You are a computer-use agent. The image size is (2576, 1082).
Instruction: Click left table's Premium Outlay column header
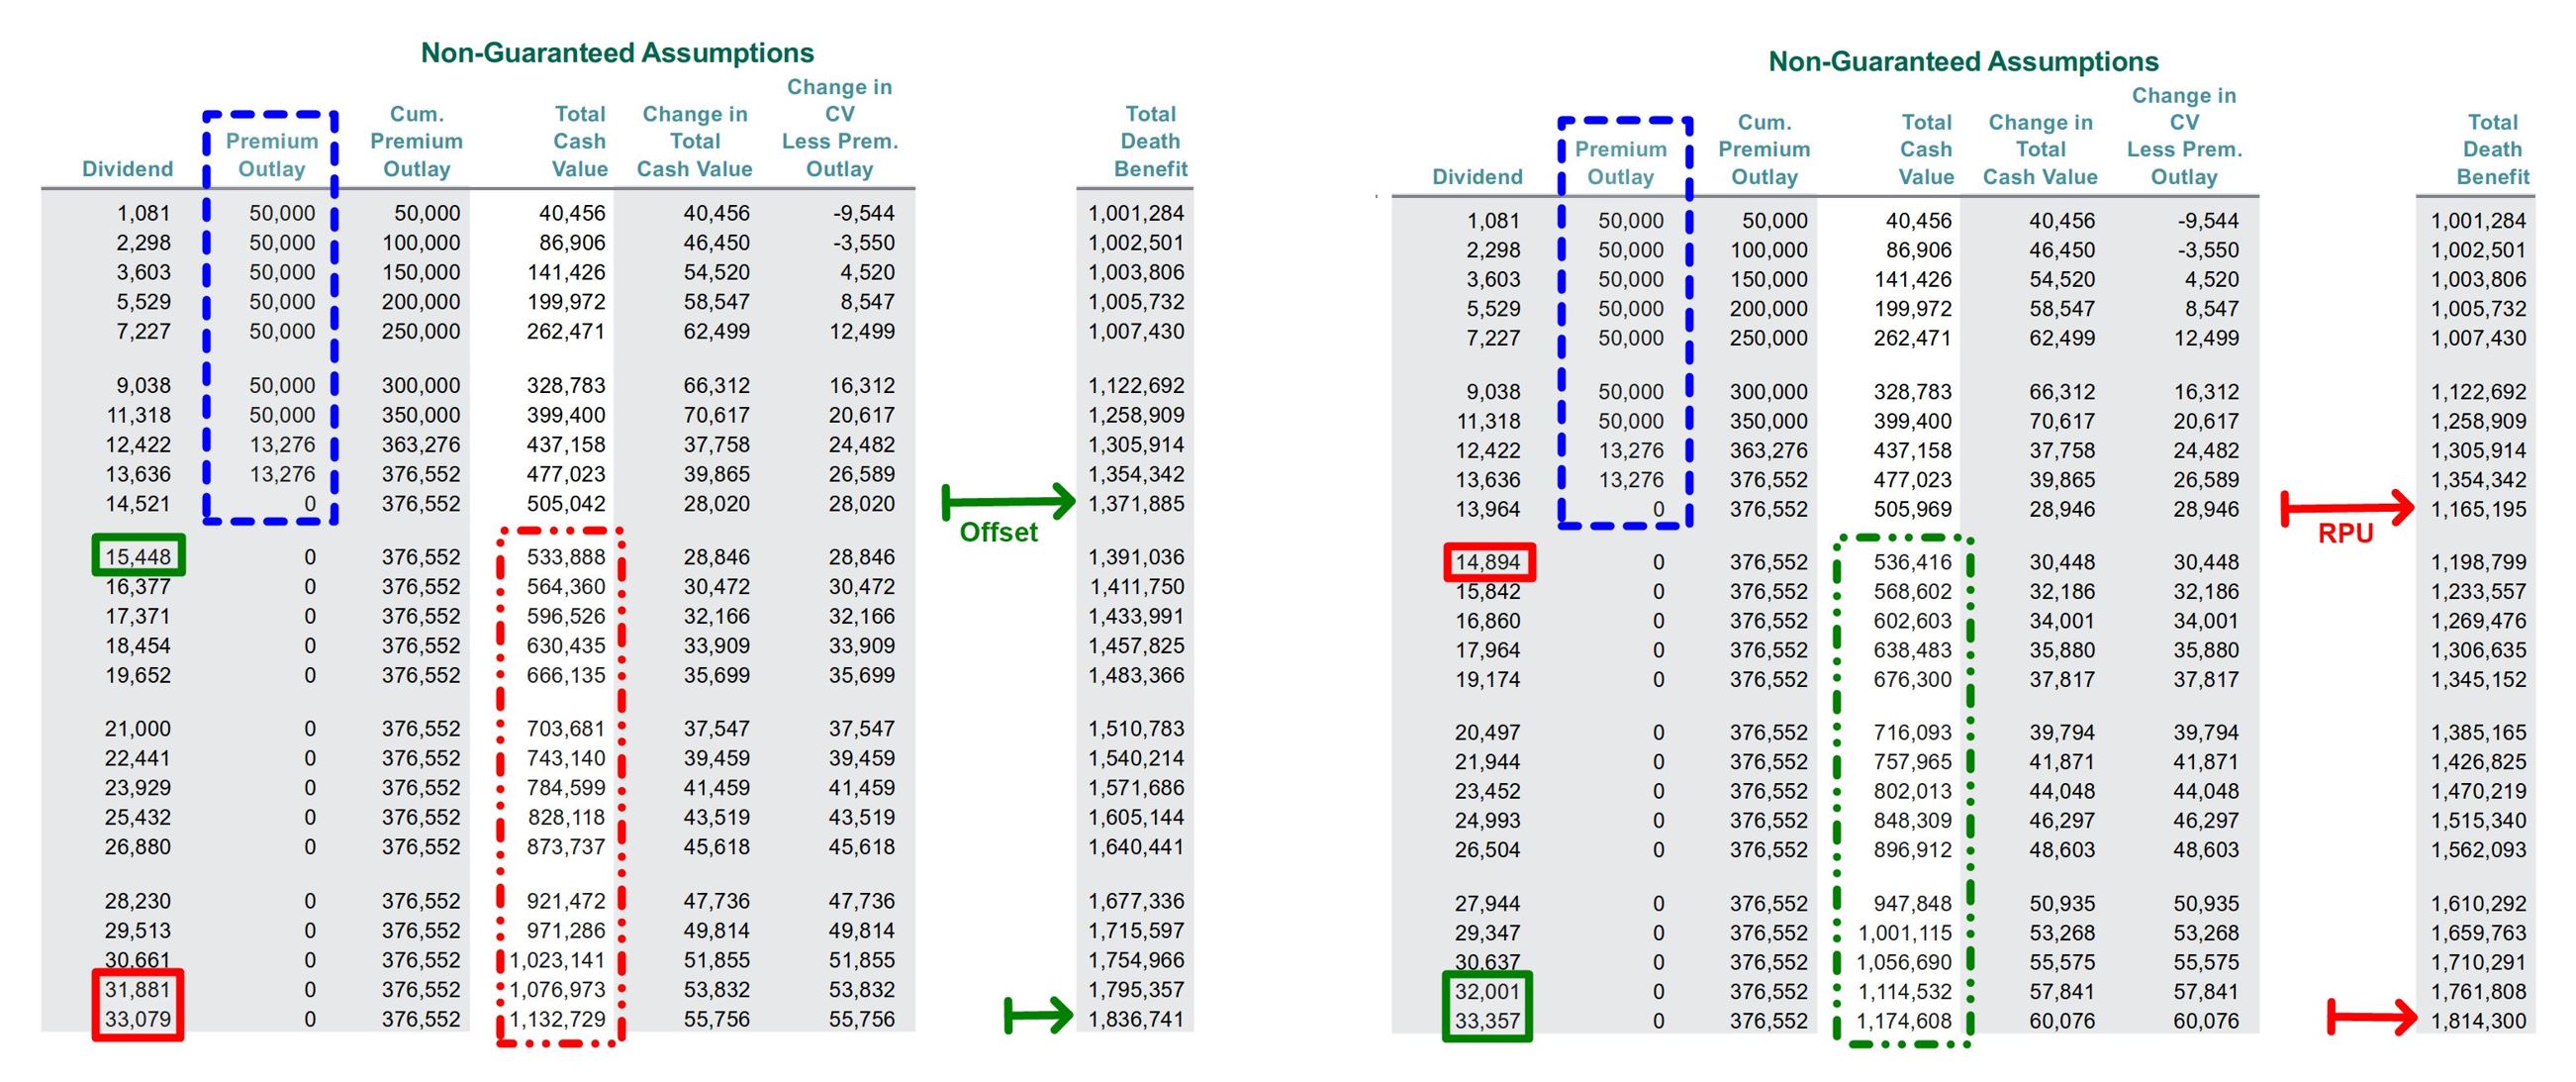tap(271, 155)
